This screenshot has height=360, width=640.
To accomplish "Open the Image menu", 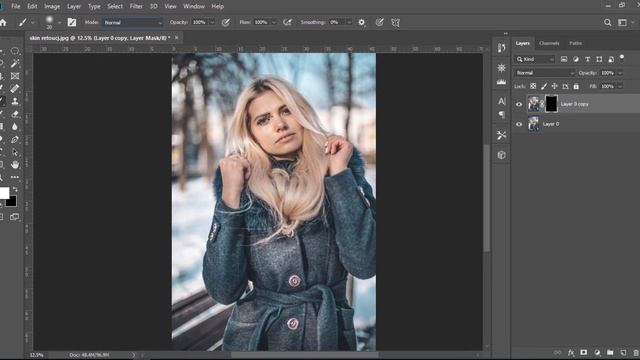I will pos(52,6).
